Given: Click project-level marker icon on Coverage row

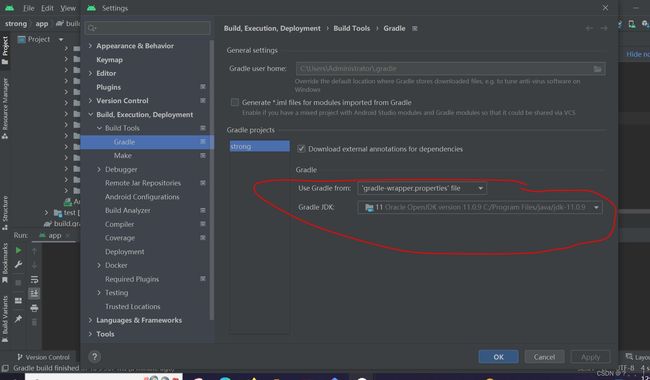Looking at the screenshot, I should 203,237.
